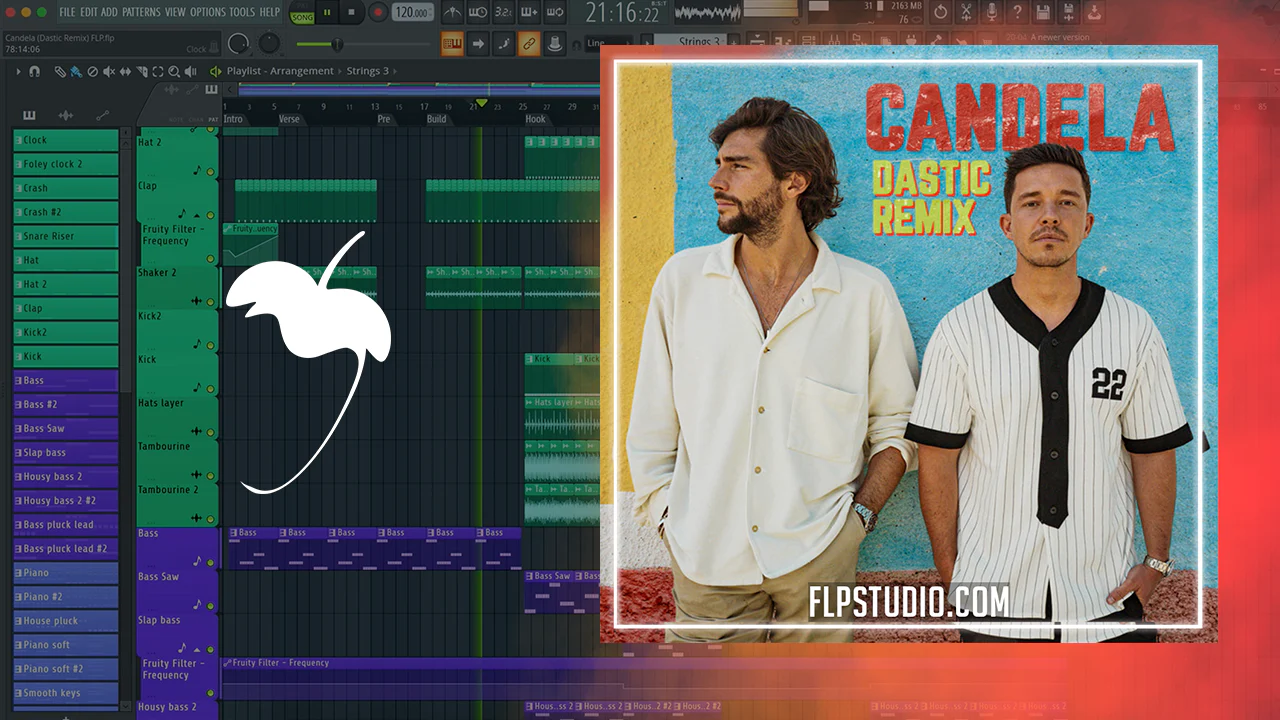Image resolution: width=1280 pixels, height=720 pixels.
Task: Select the Smooth keys pattern
Action: (66, 692)
